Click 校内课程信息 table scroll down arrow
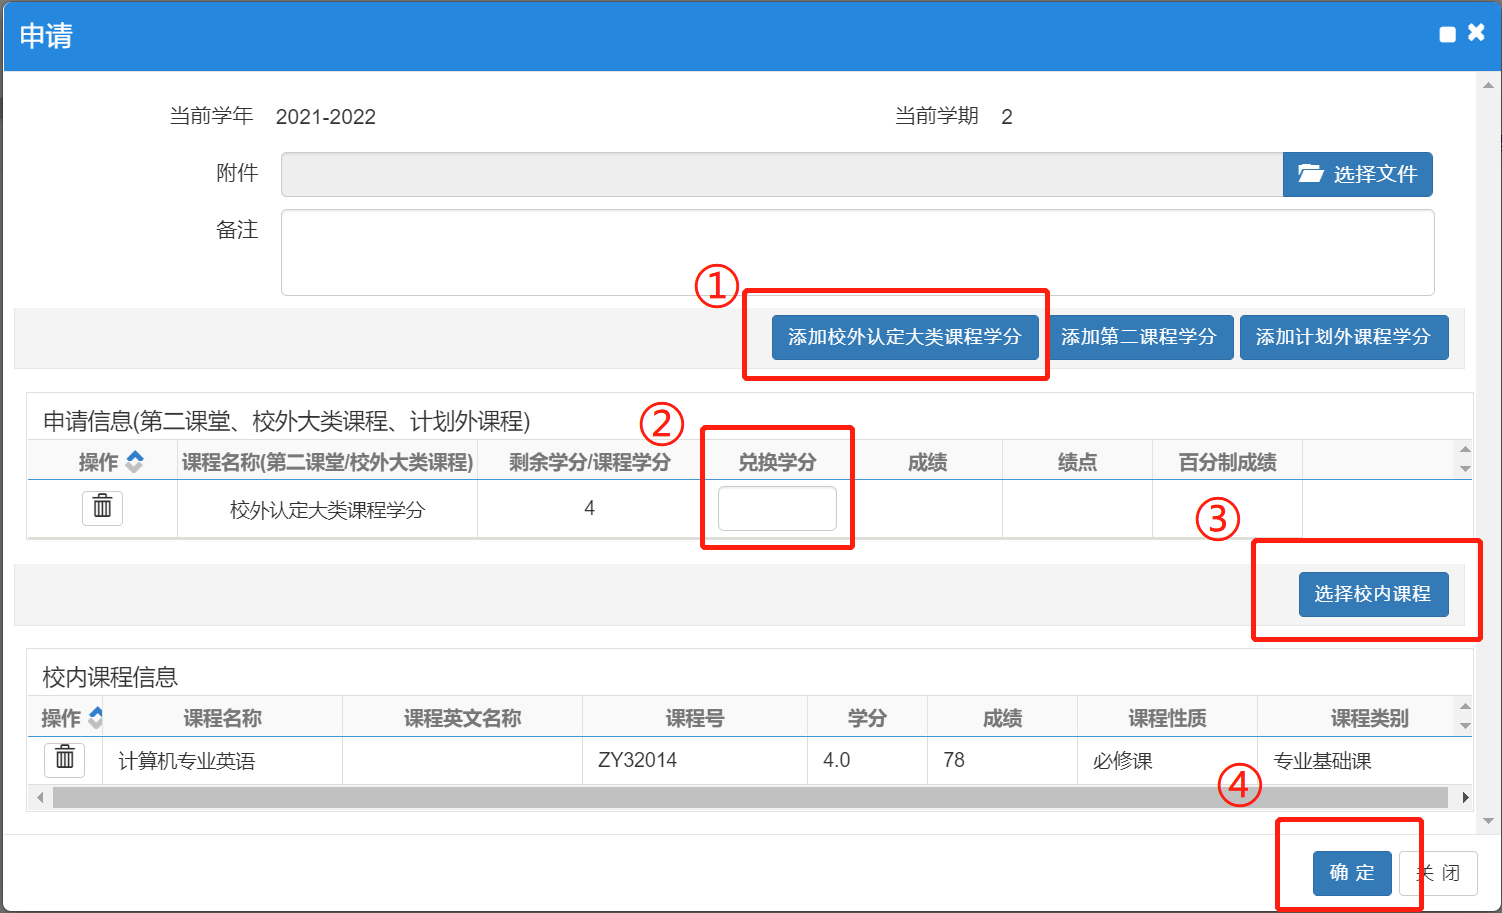1502x913 pixels. pyautogui.click(x=1465, y=725)
